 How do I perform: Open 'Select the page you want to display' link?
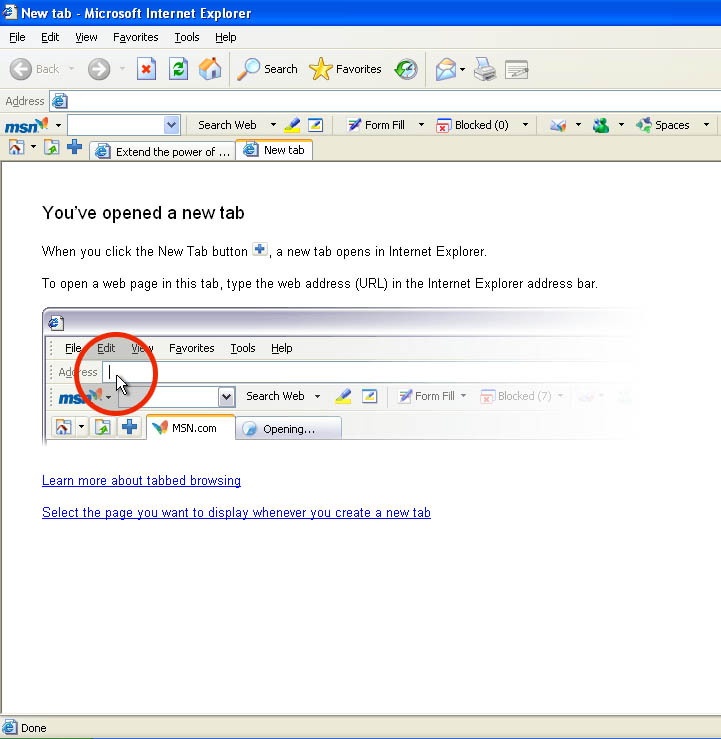tap(236, 512)
